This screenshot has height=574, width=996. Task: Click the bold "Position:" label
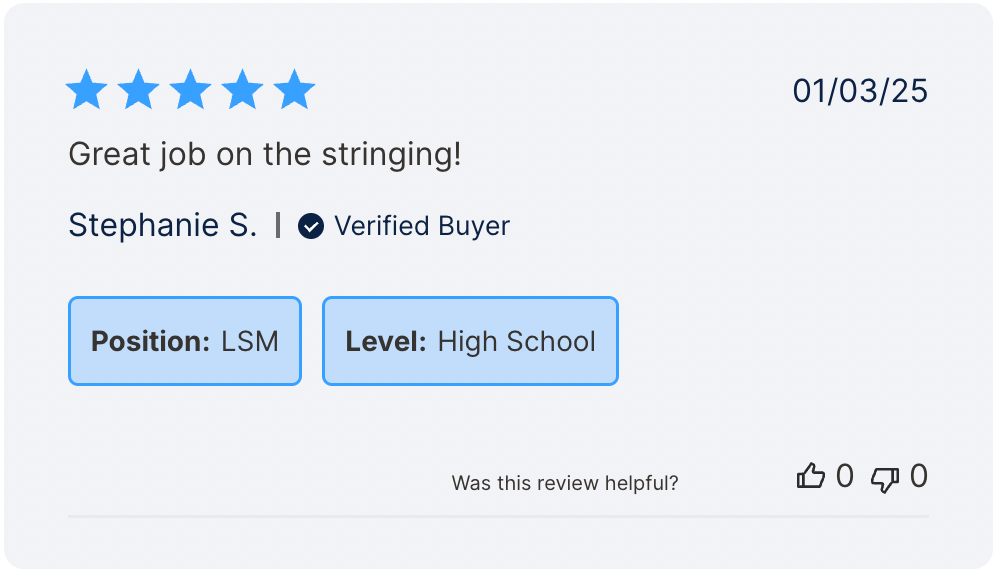pyautogui.click(x=150, y=341)
